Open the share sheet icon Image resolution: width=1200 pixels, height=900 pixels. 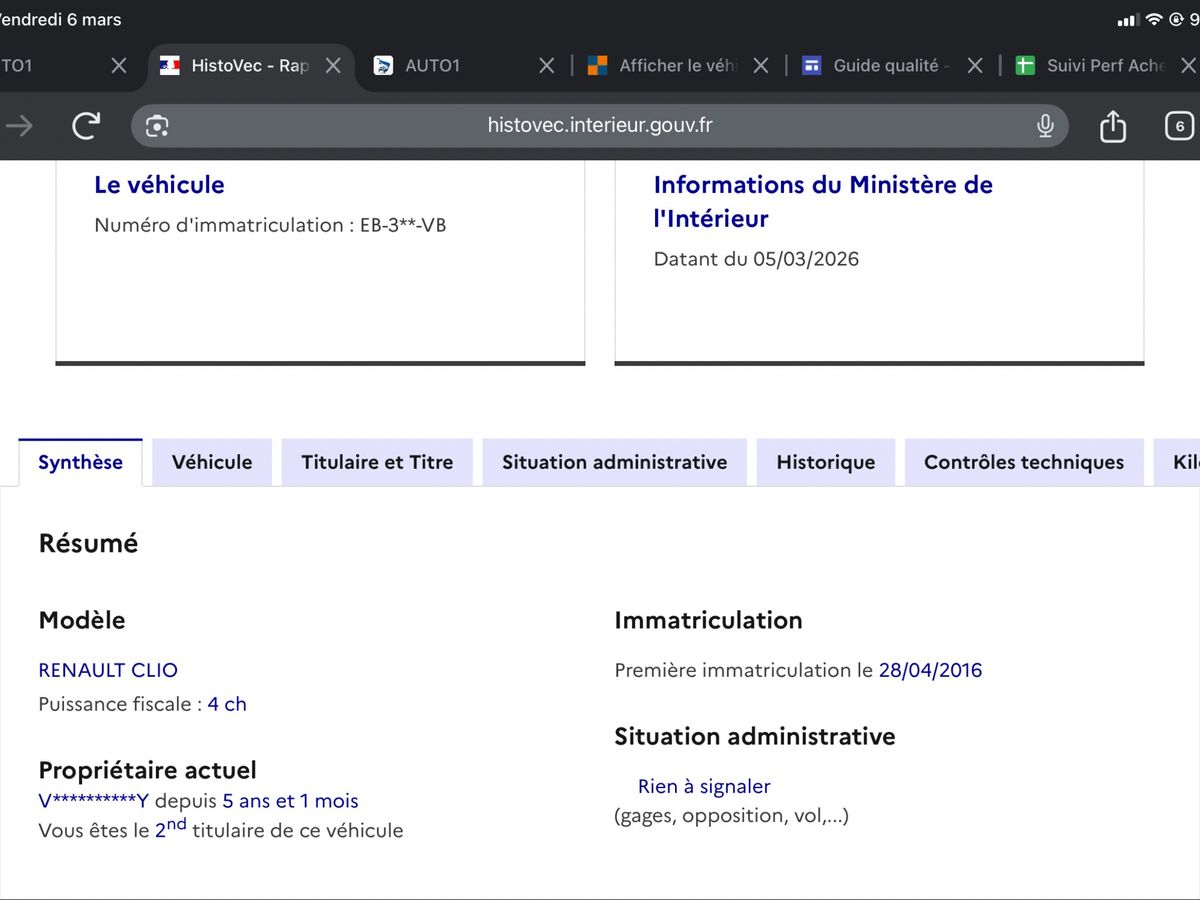click(x=1112, y=126)
